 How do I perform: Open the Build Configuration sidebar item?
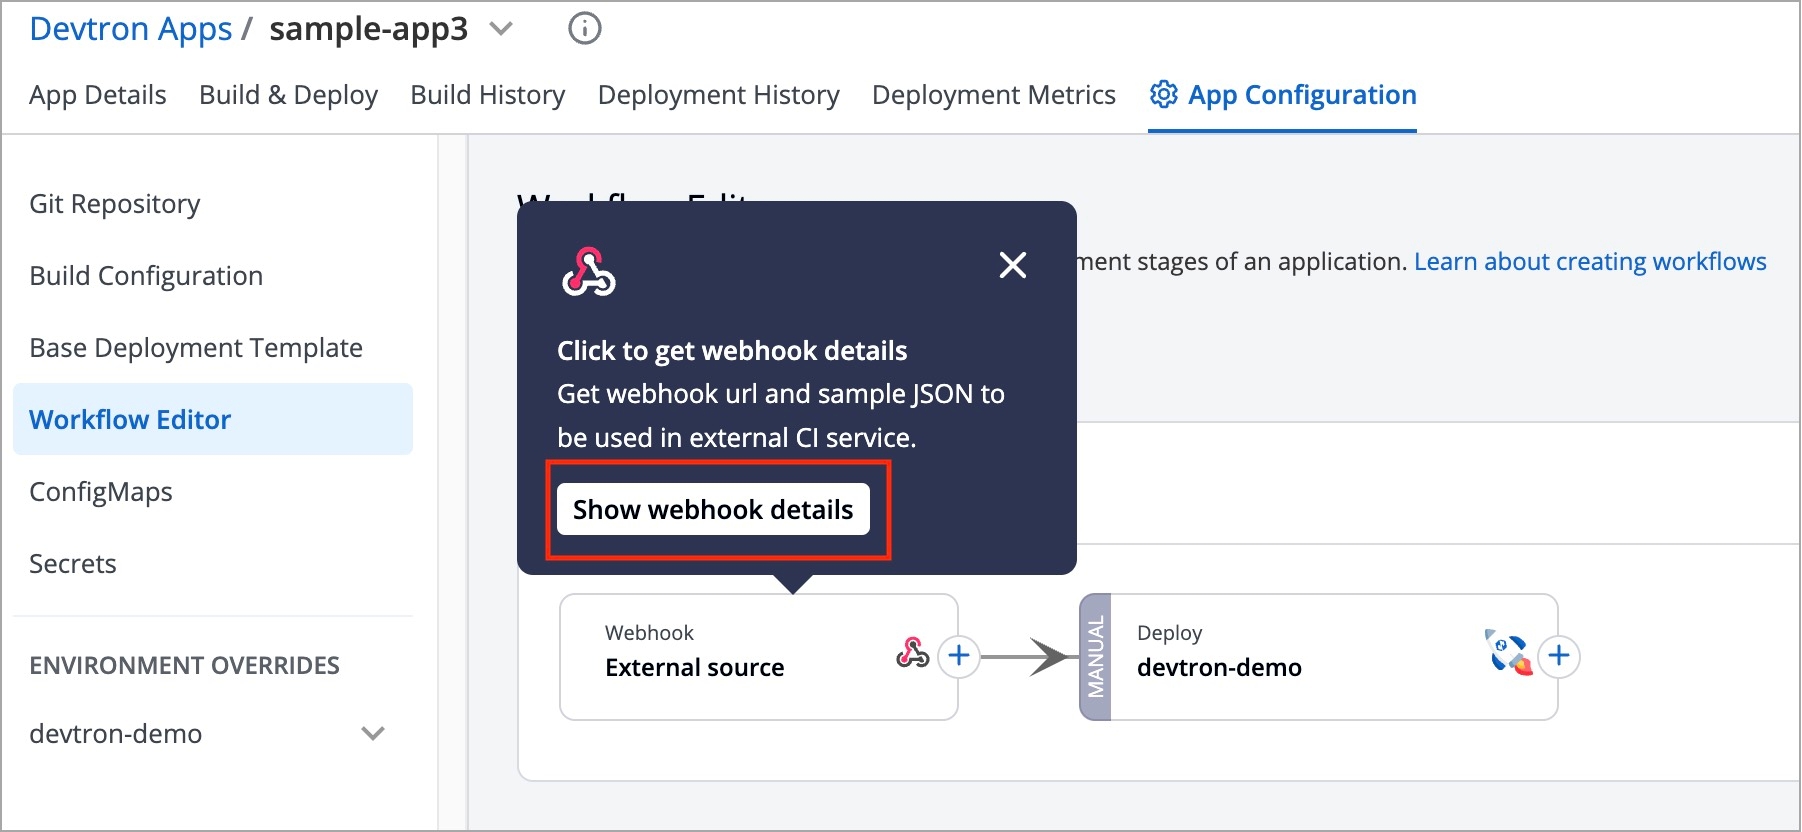click(146, 276)
